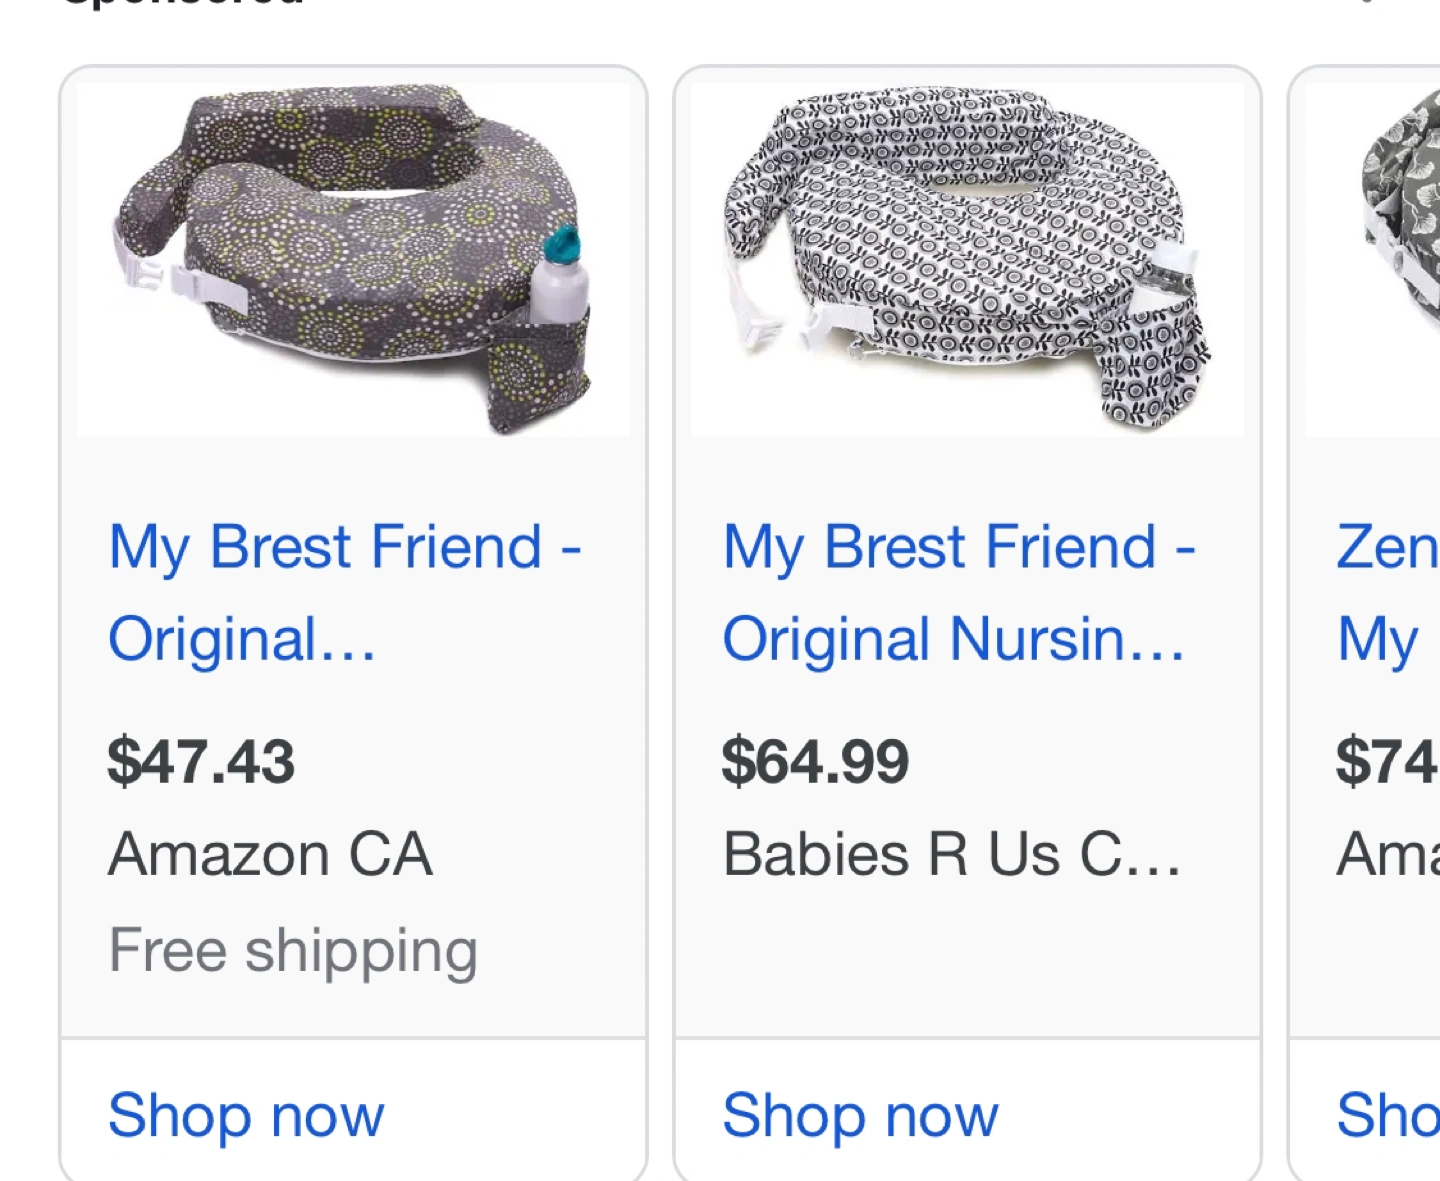
Task: Select the third card's cut-off seller name
Action: coord(1388,855)
